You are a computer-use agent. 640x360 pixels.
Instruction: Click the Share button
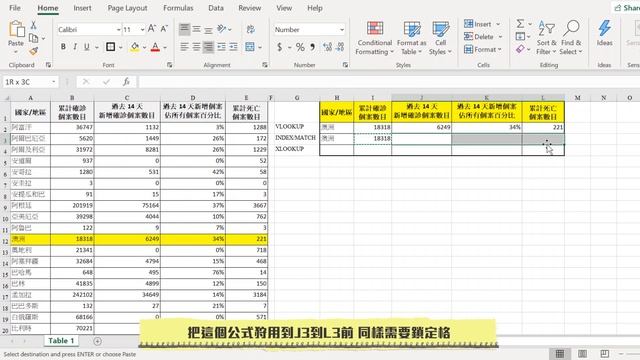coord(626,8)
